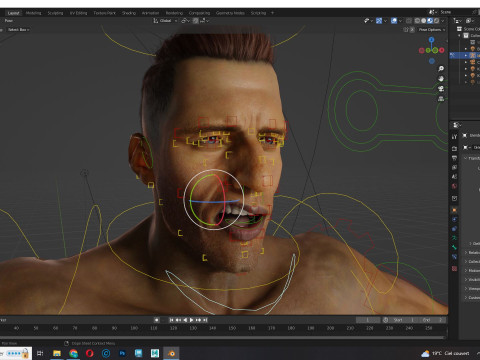Collapse the Collection in the outliner
Image resolution: width=480 pixels, height=360 pixels.
pos(459,35)
